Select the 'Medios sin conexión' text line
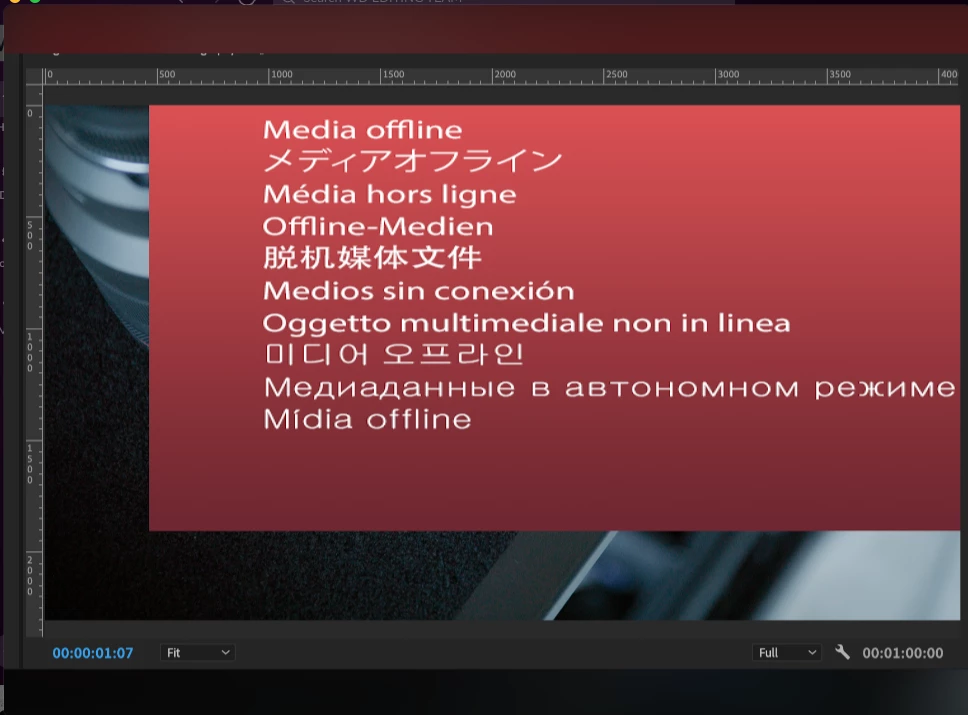 click(419, 291)
